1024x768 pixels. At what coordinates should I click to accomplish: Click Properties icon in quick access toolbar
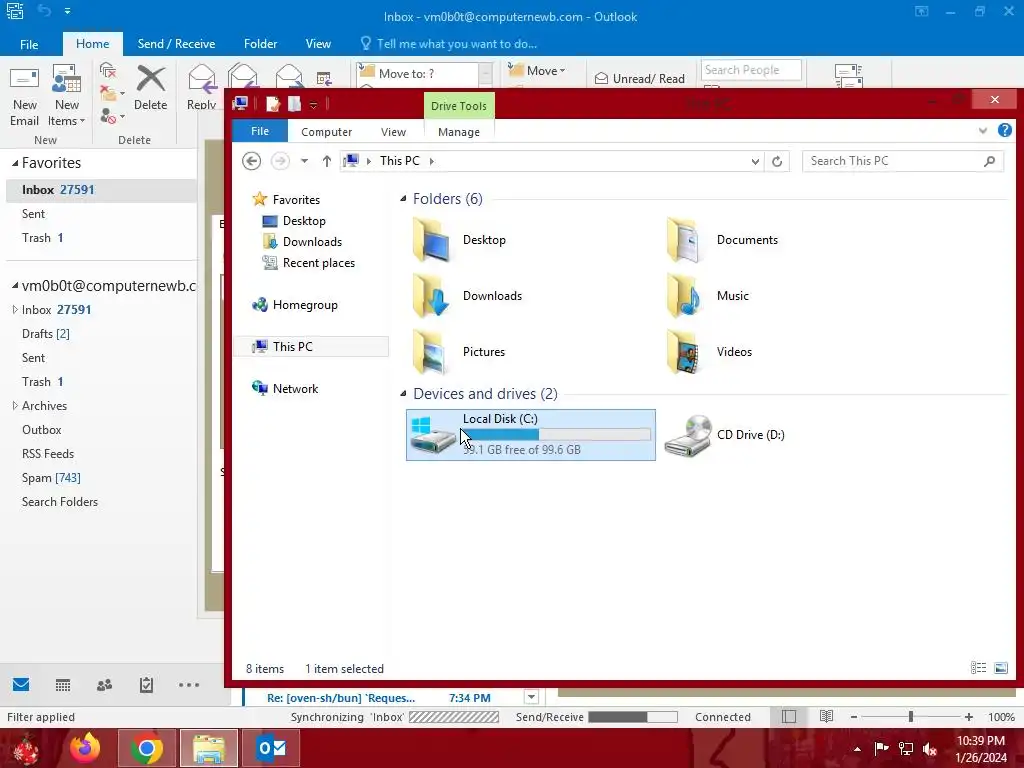tap(273, 104)
